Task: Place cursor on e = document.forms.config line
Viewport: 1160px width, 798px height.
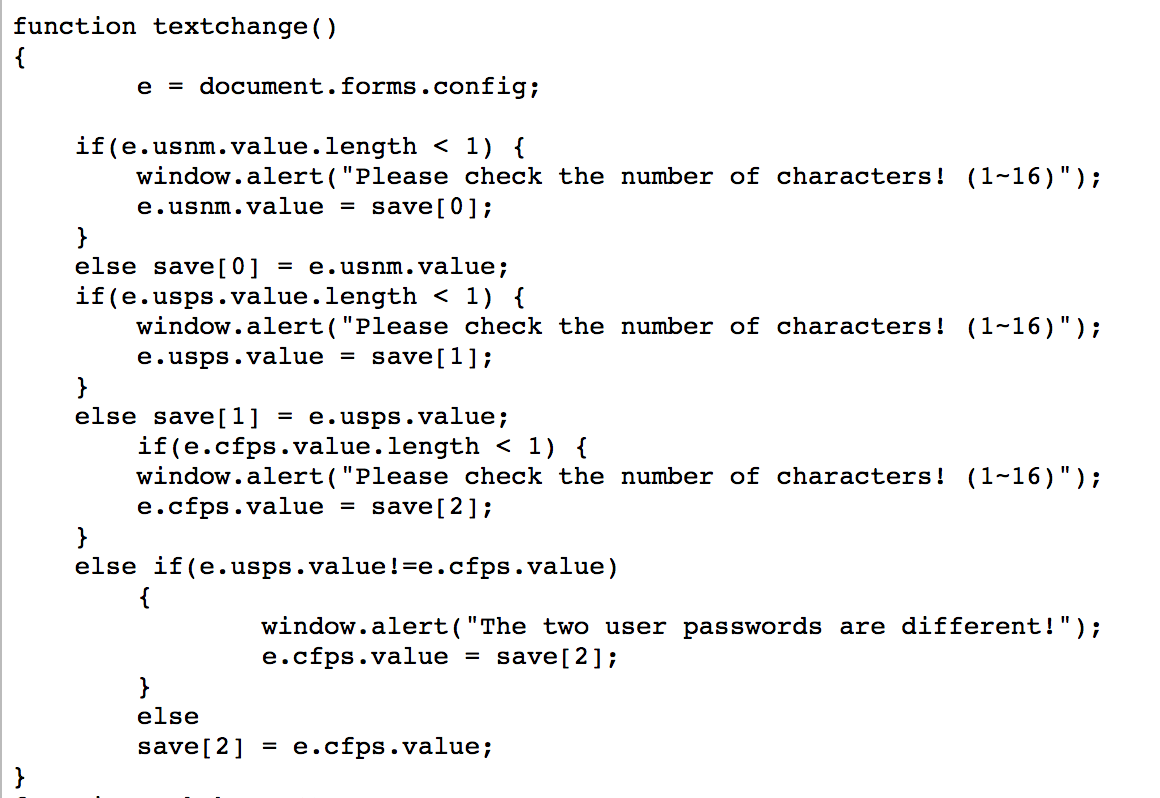Action: point(338,87)
